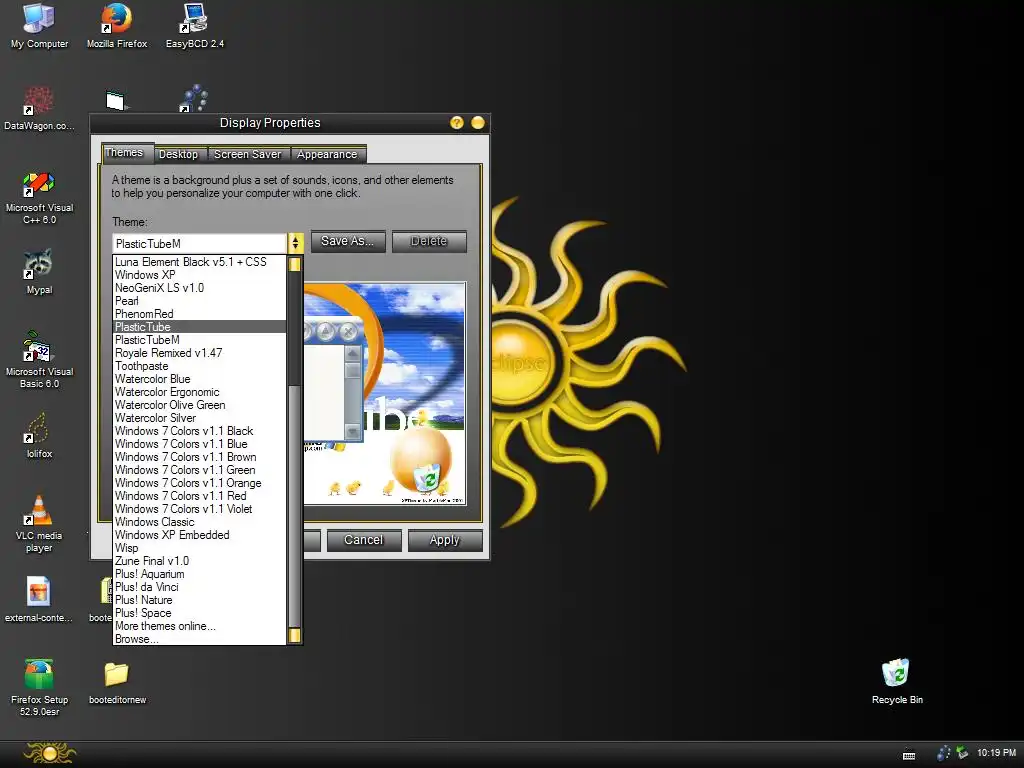Click the Apply button
Viewport: 1024px width, 768px height.
pos(445,540)
